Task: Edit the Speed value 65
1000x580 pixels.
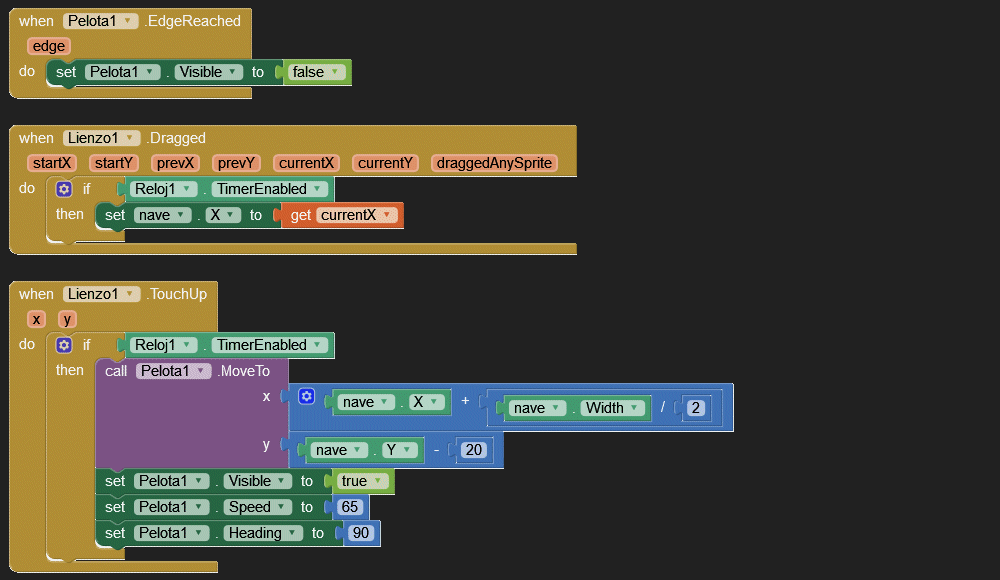Action: click(350, 507)
